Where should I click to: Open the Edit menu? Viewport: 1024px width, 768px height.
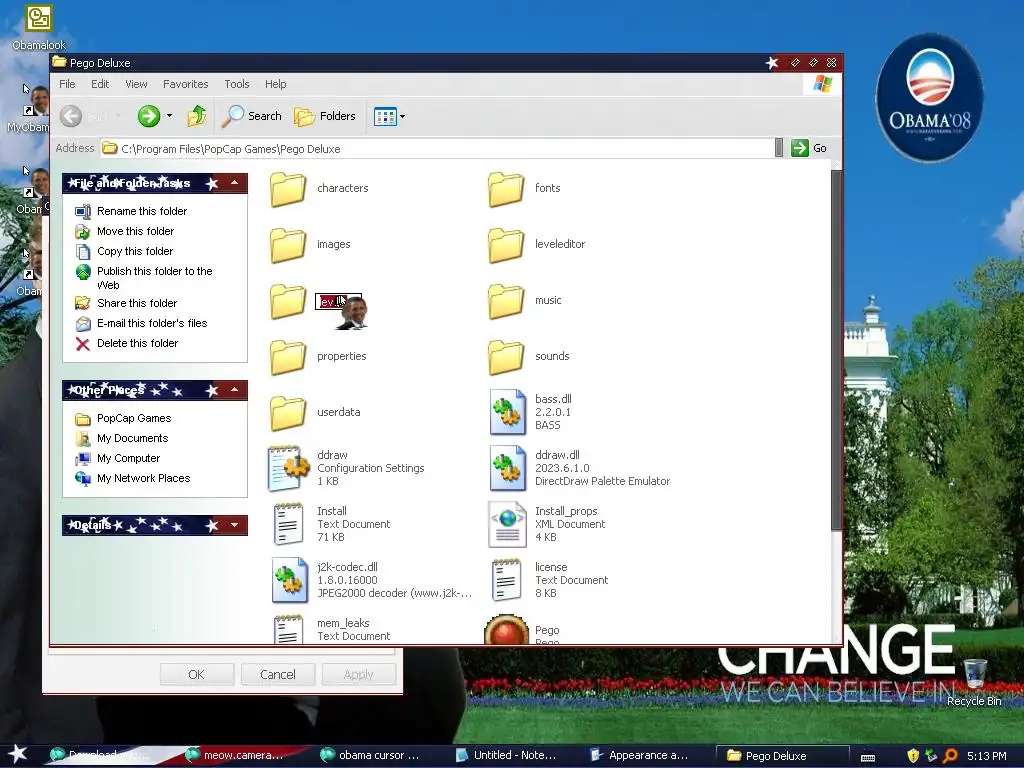click(100, 84)
